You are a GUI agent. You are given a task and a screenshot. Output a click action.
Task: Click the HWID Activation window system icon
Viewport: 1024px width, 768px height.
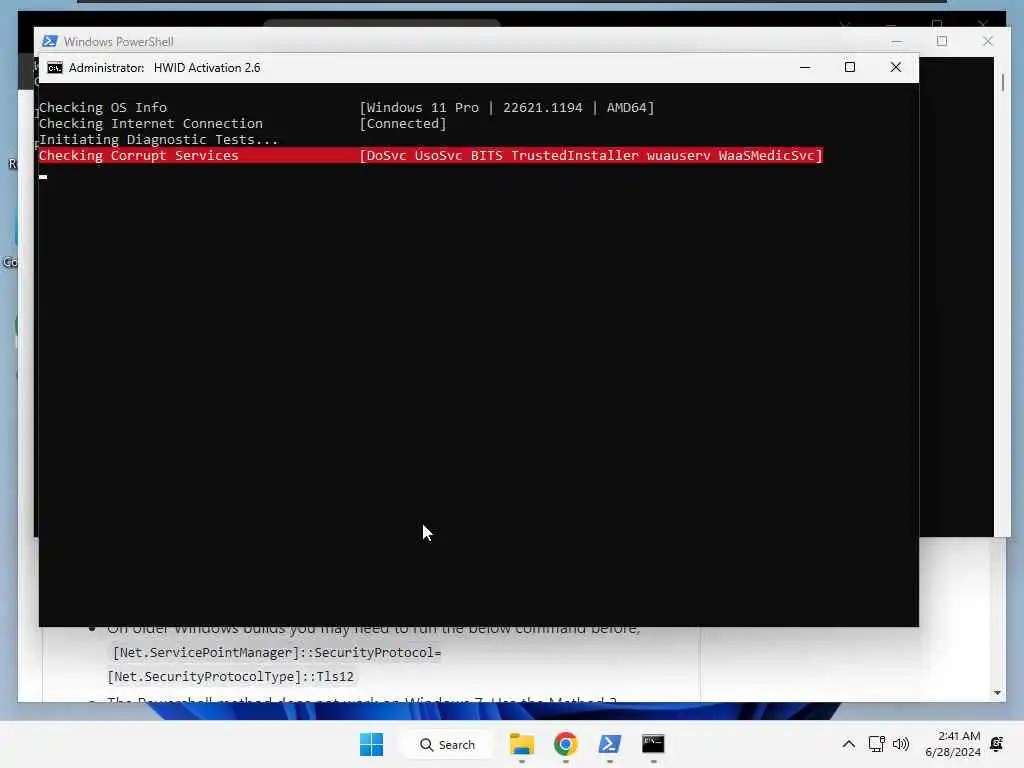click(55, 68)
